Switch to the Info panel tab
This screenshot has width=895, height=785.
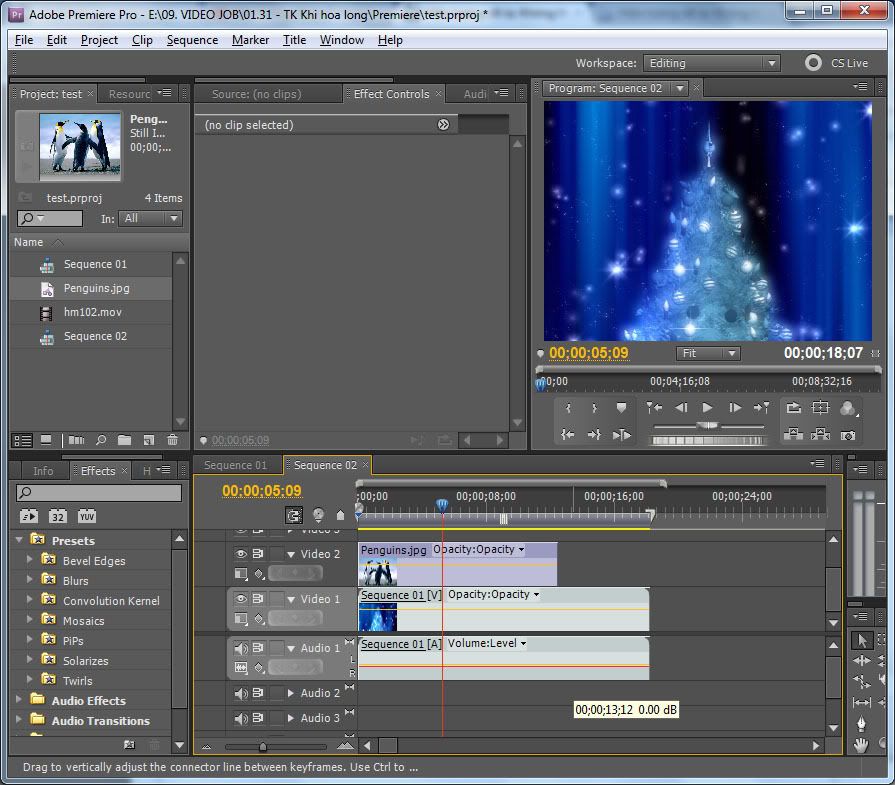click(x=43, y=471)
